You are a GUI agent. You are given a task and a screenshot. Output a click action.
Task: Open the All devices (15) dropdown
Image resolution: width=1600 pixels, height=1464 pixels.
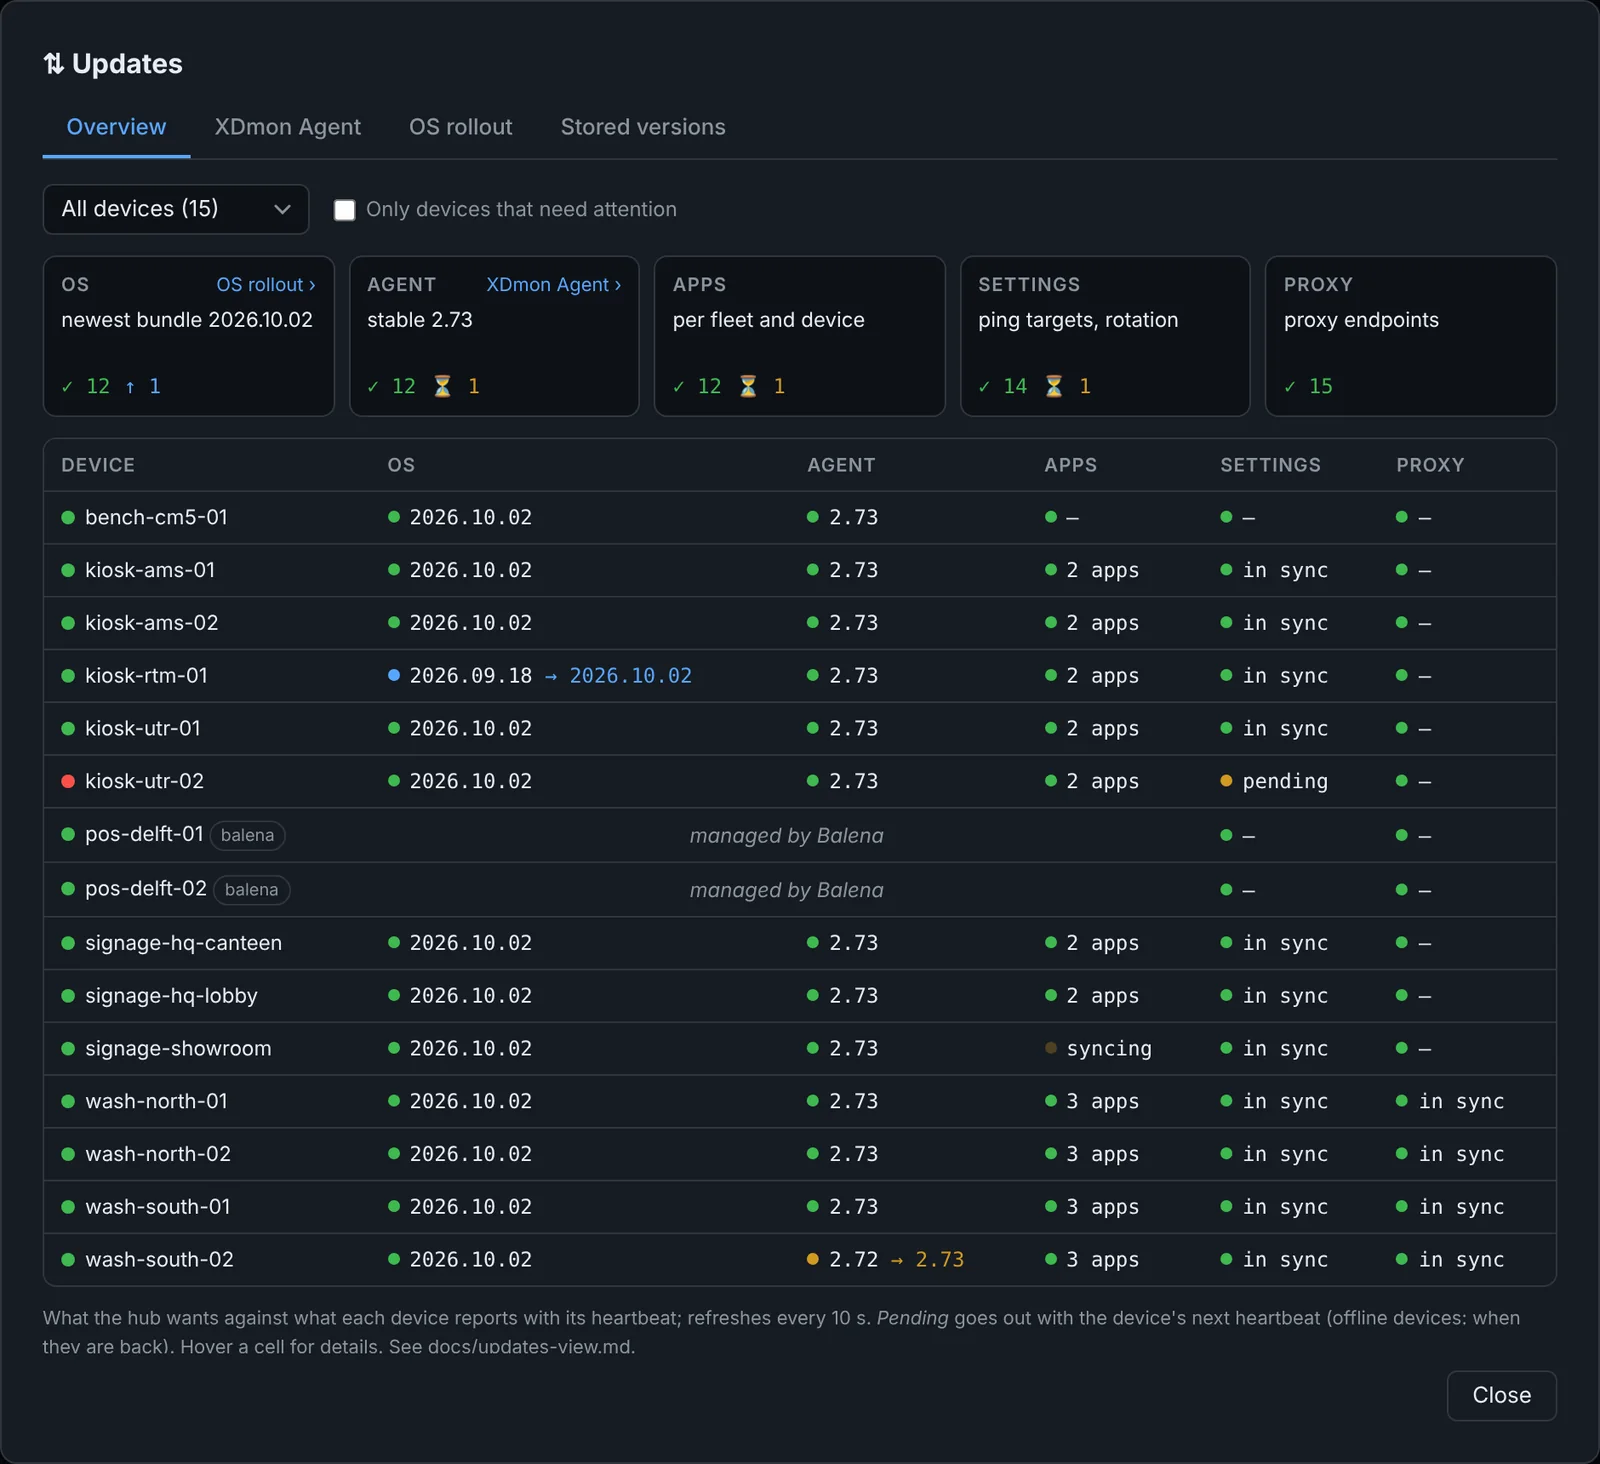[x=176, y=209]
